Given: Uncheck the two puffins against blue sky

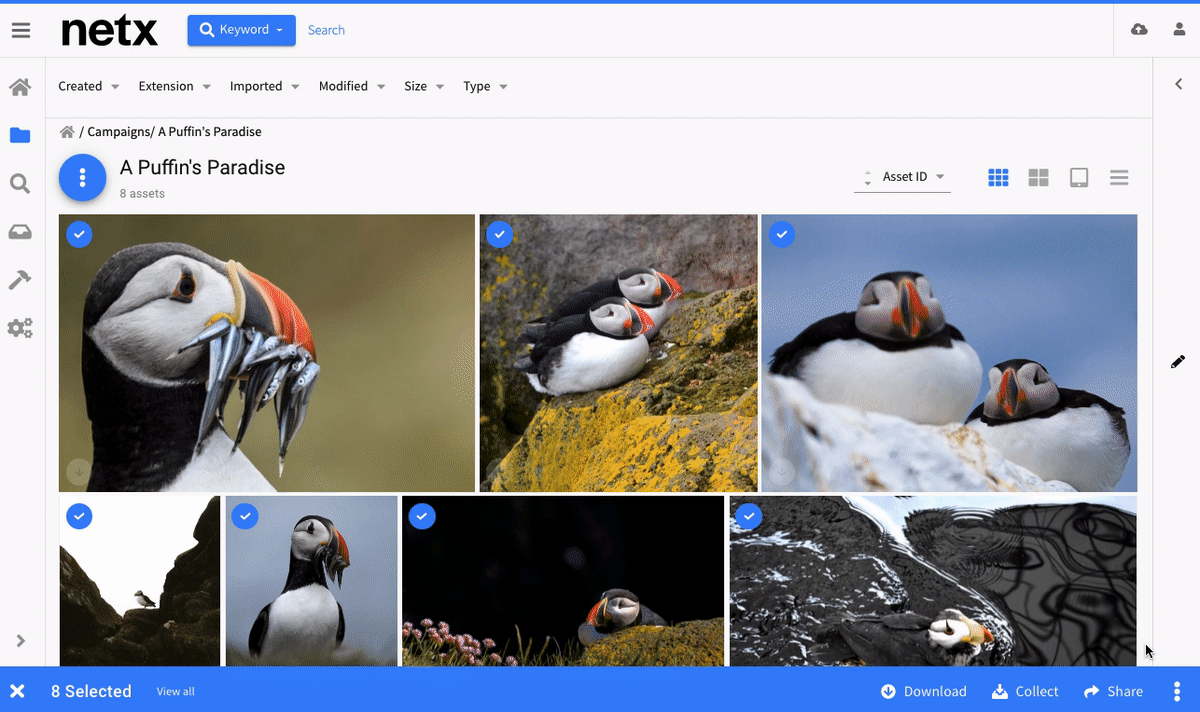Looking at the screenshot, I should (782, 235).
